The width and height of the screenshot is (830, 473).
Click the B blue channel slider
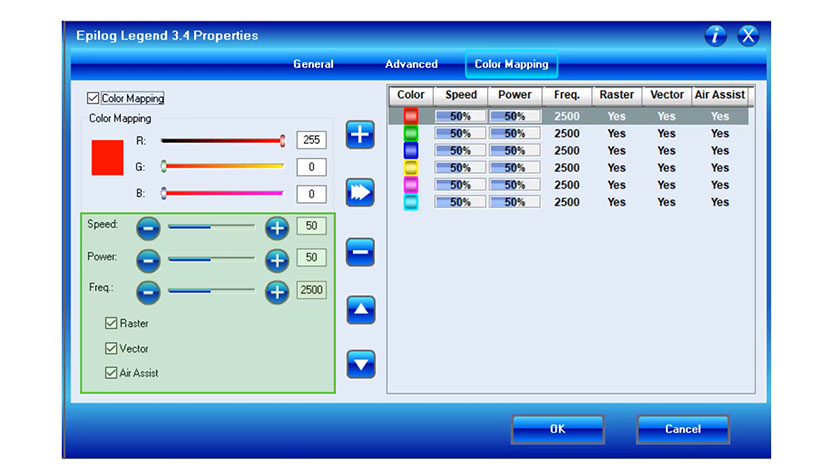[223, 193]
